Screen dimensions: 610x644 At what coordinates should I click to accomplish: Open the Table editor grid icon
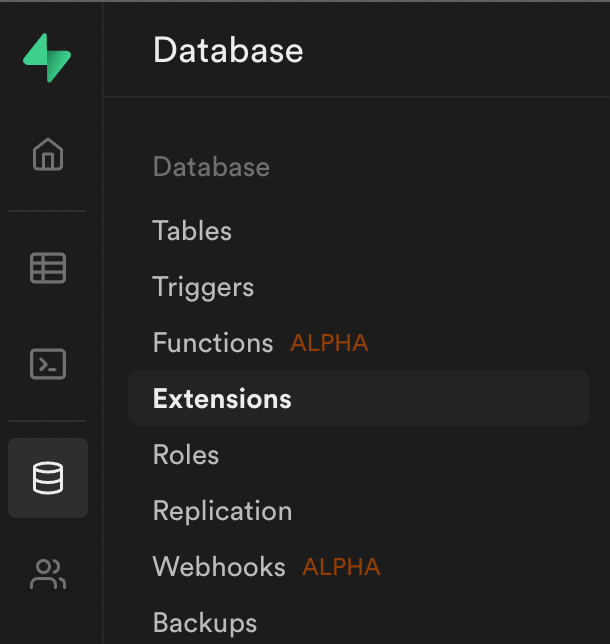tap(48, 268)
